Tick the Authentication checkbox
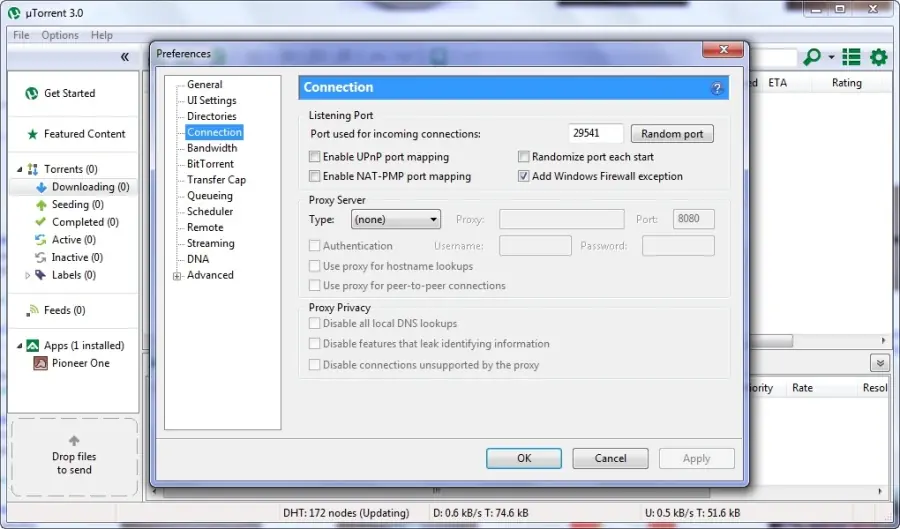The width and height of the screenshot is (900, 529). pyautogui.click(x=315, y=246)
